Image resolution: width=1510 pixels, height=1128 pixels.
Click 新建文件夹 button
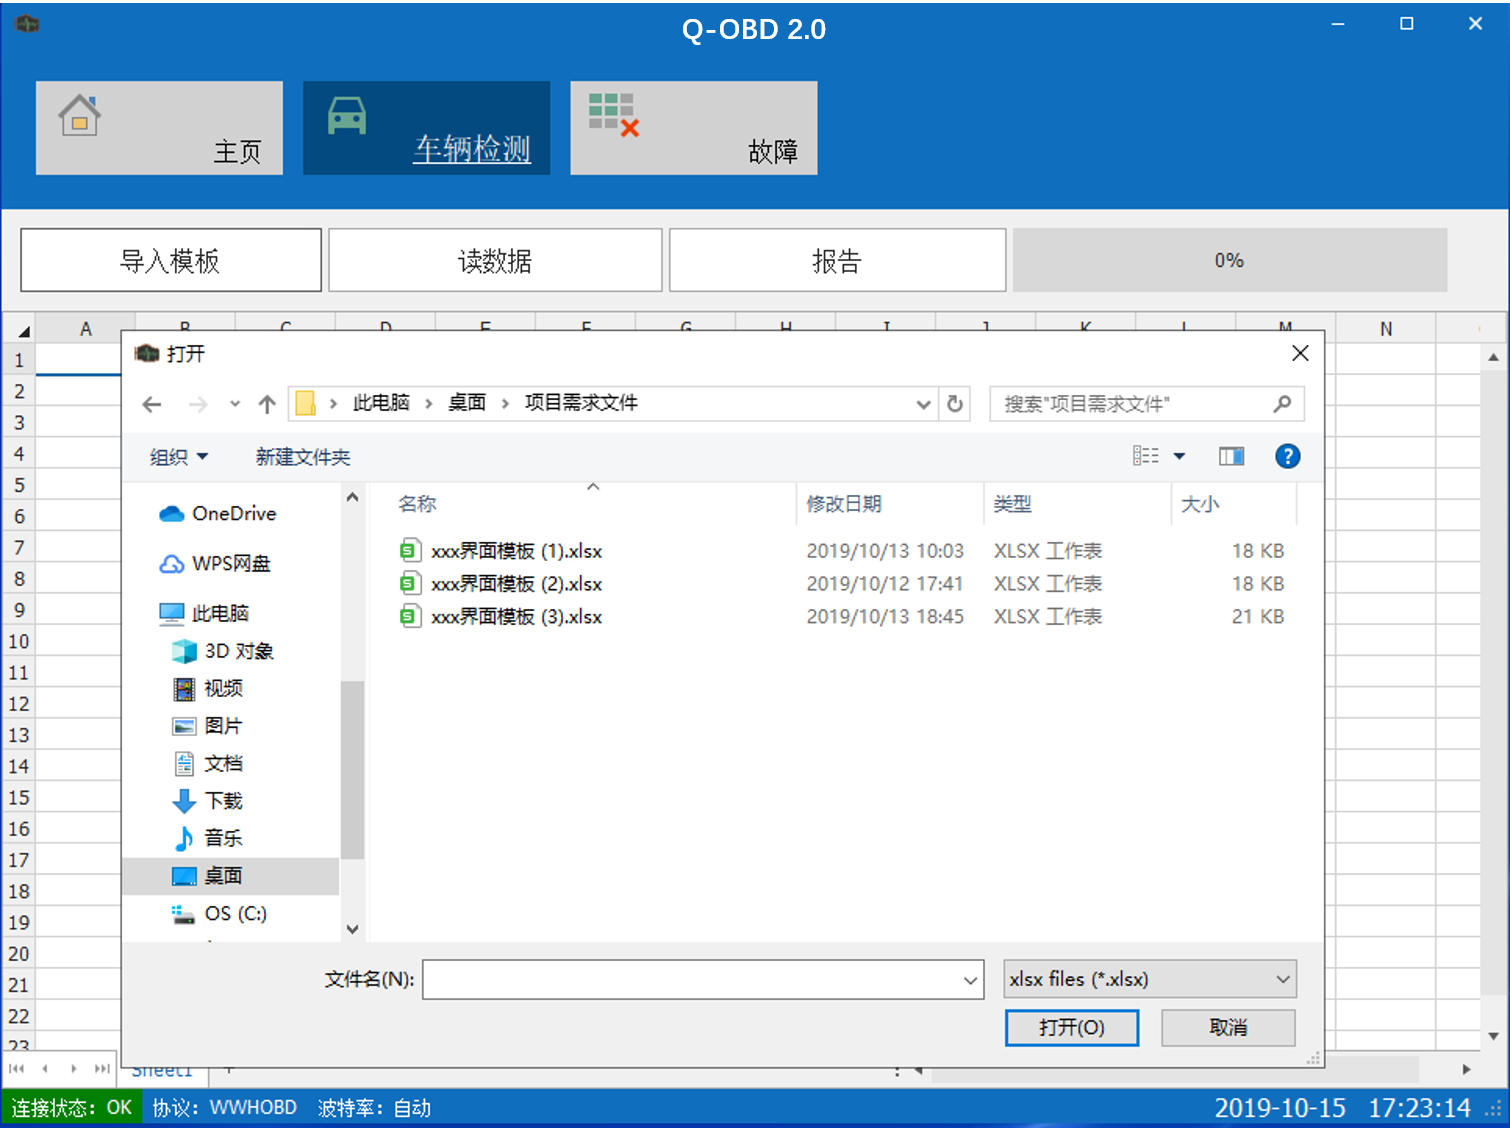point(303,457)
